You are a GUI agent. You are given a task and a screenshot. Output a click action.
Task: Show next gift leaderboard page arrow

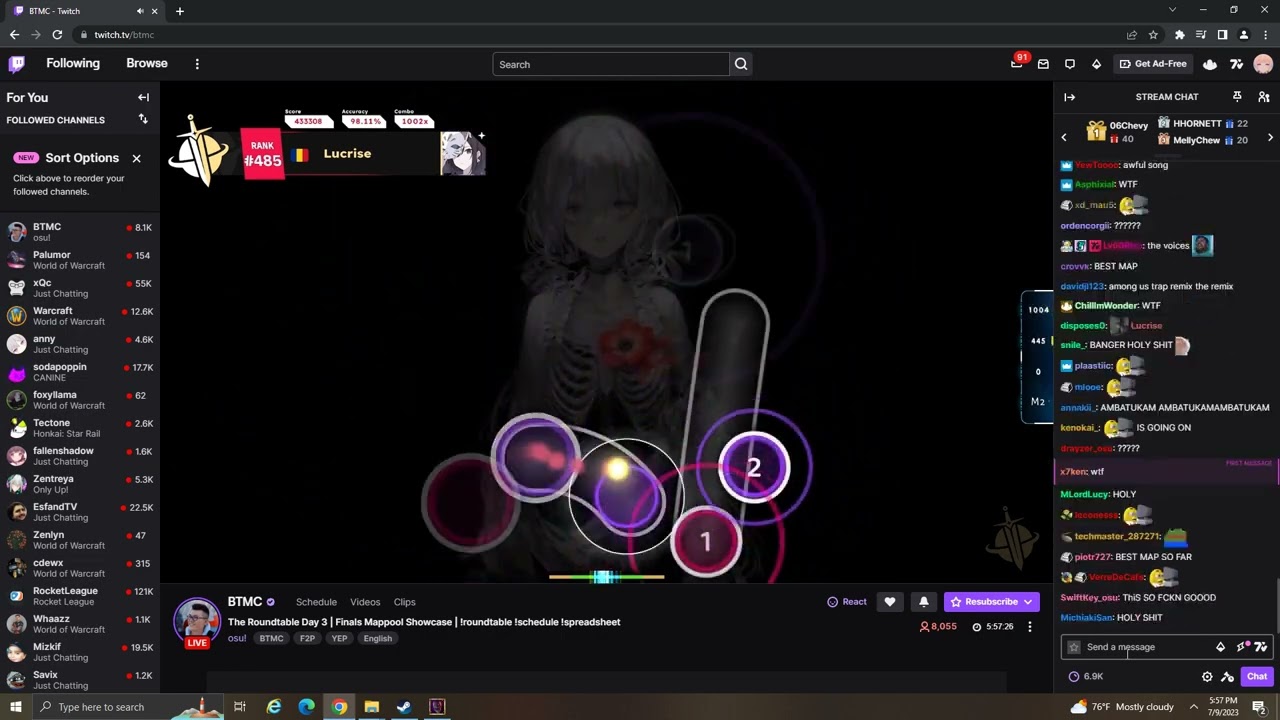[1270, 137]
